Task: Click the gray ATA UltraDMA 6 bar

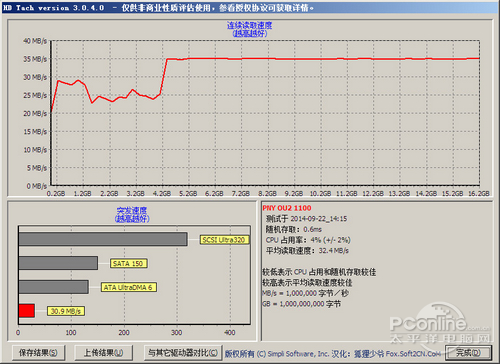Action: [x=54, y=287]
